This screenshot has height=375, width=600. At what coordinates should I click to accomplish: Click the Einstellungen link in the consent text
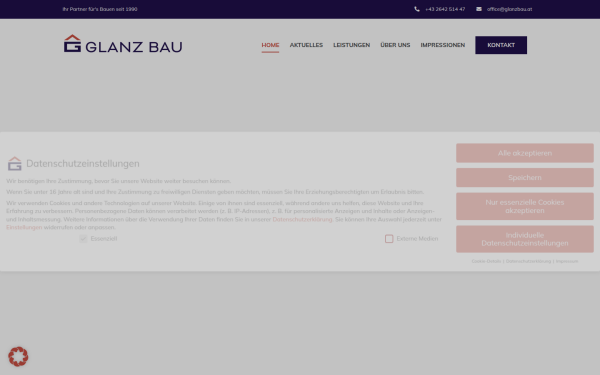click(x=24, y=227)
